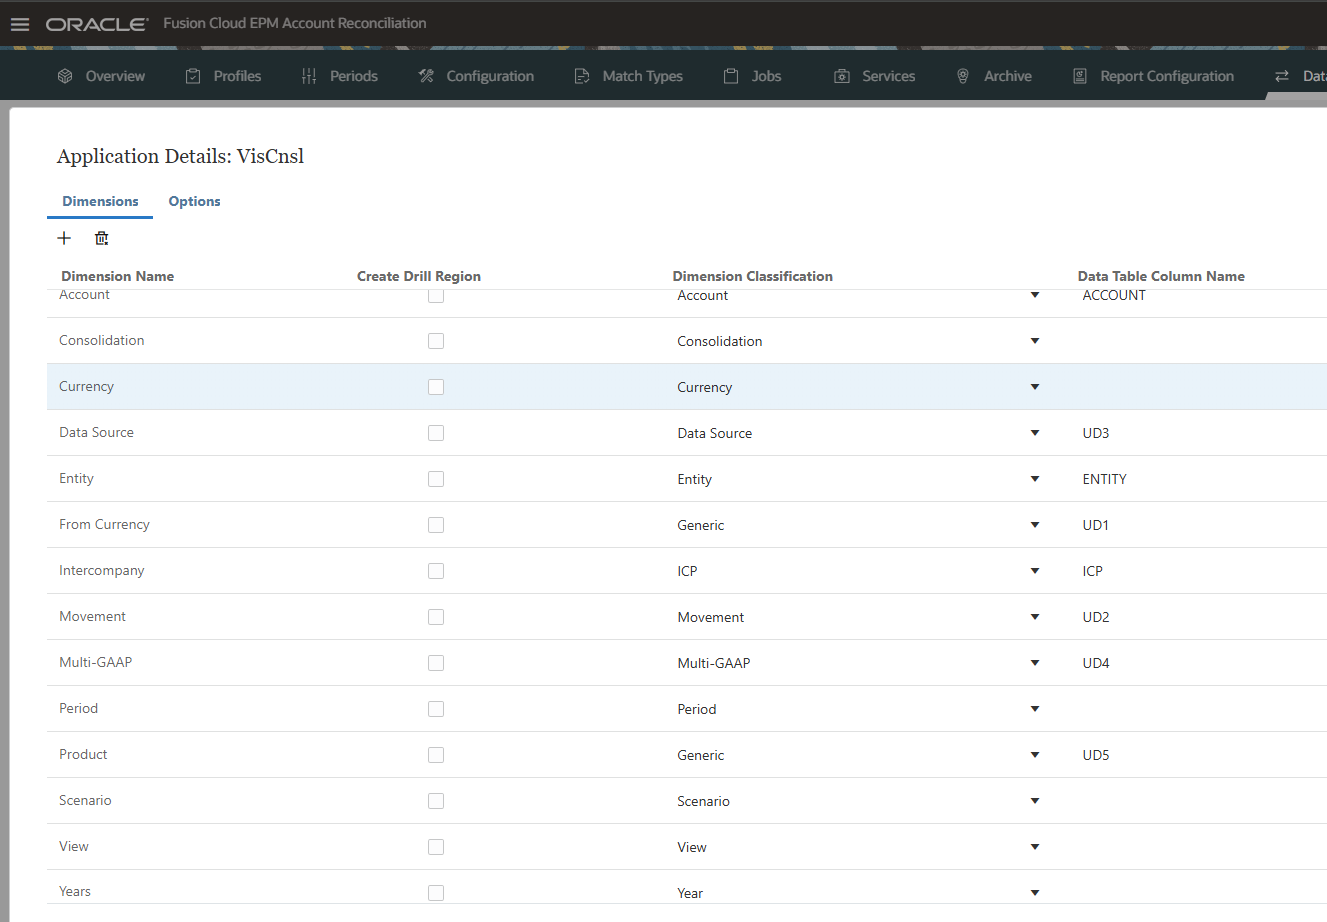Check Multi-GAAP drill region checkbox
The width and height of the screenshot is (1327, 922).
436,663
